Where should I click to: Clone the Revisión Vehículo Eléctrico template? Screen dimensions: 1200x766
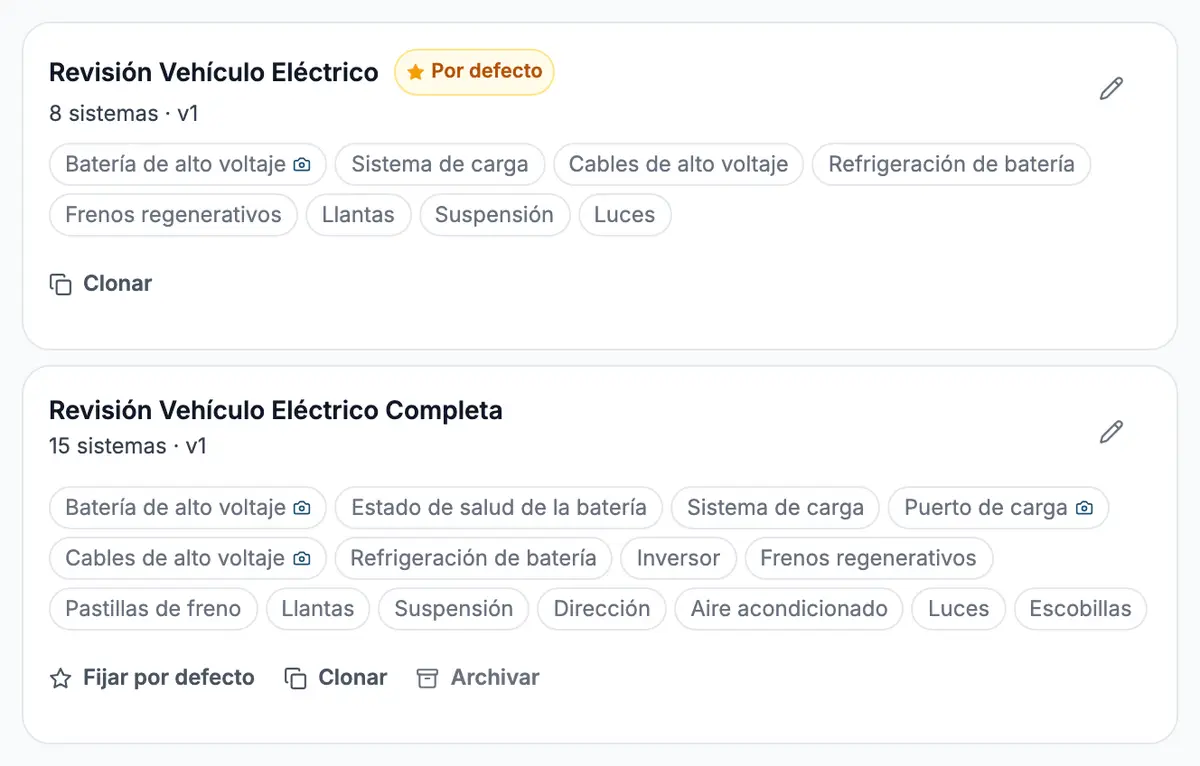(x=101, y=284)
